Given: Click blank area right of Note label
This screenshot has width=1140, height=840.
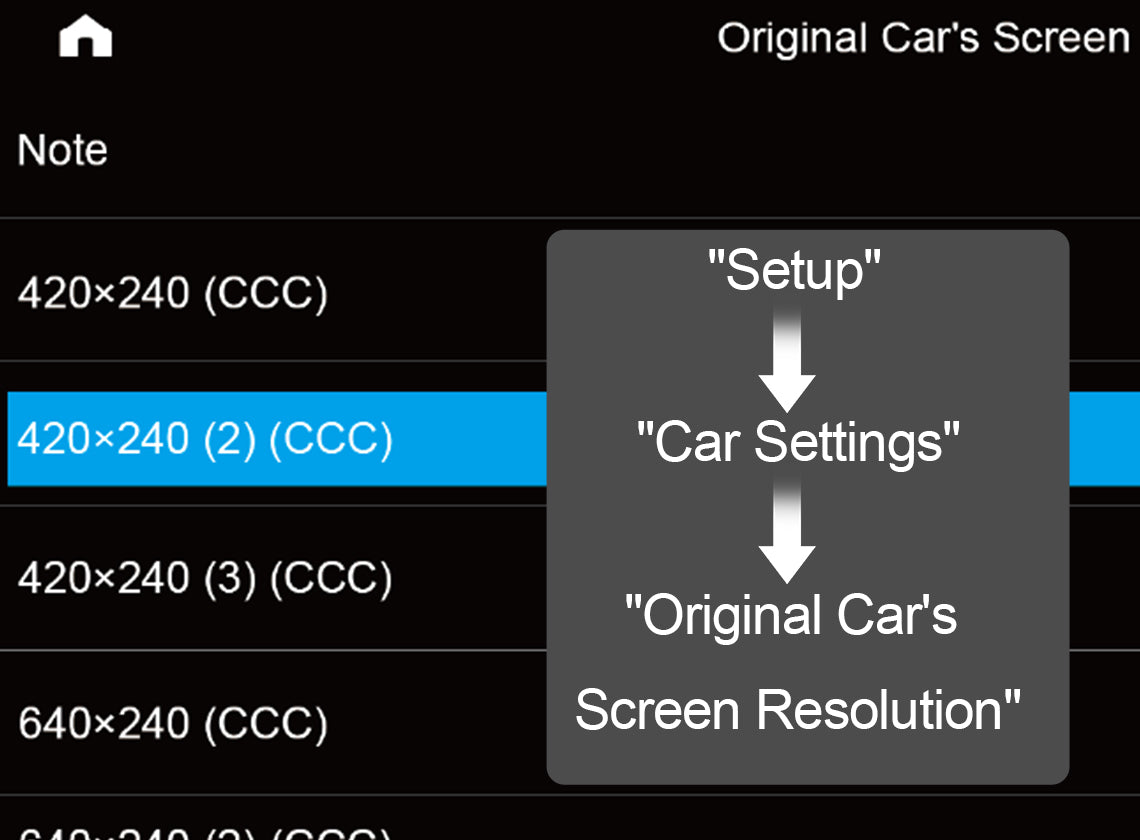Looking at the screenshot, I should (600, 150).
